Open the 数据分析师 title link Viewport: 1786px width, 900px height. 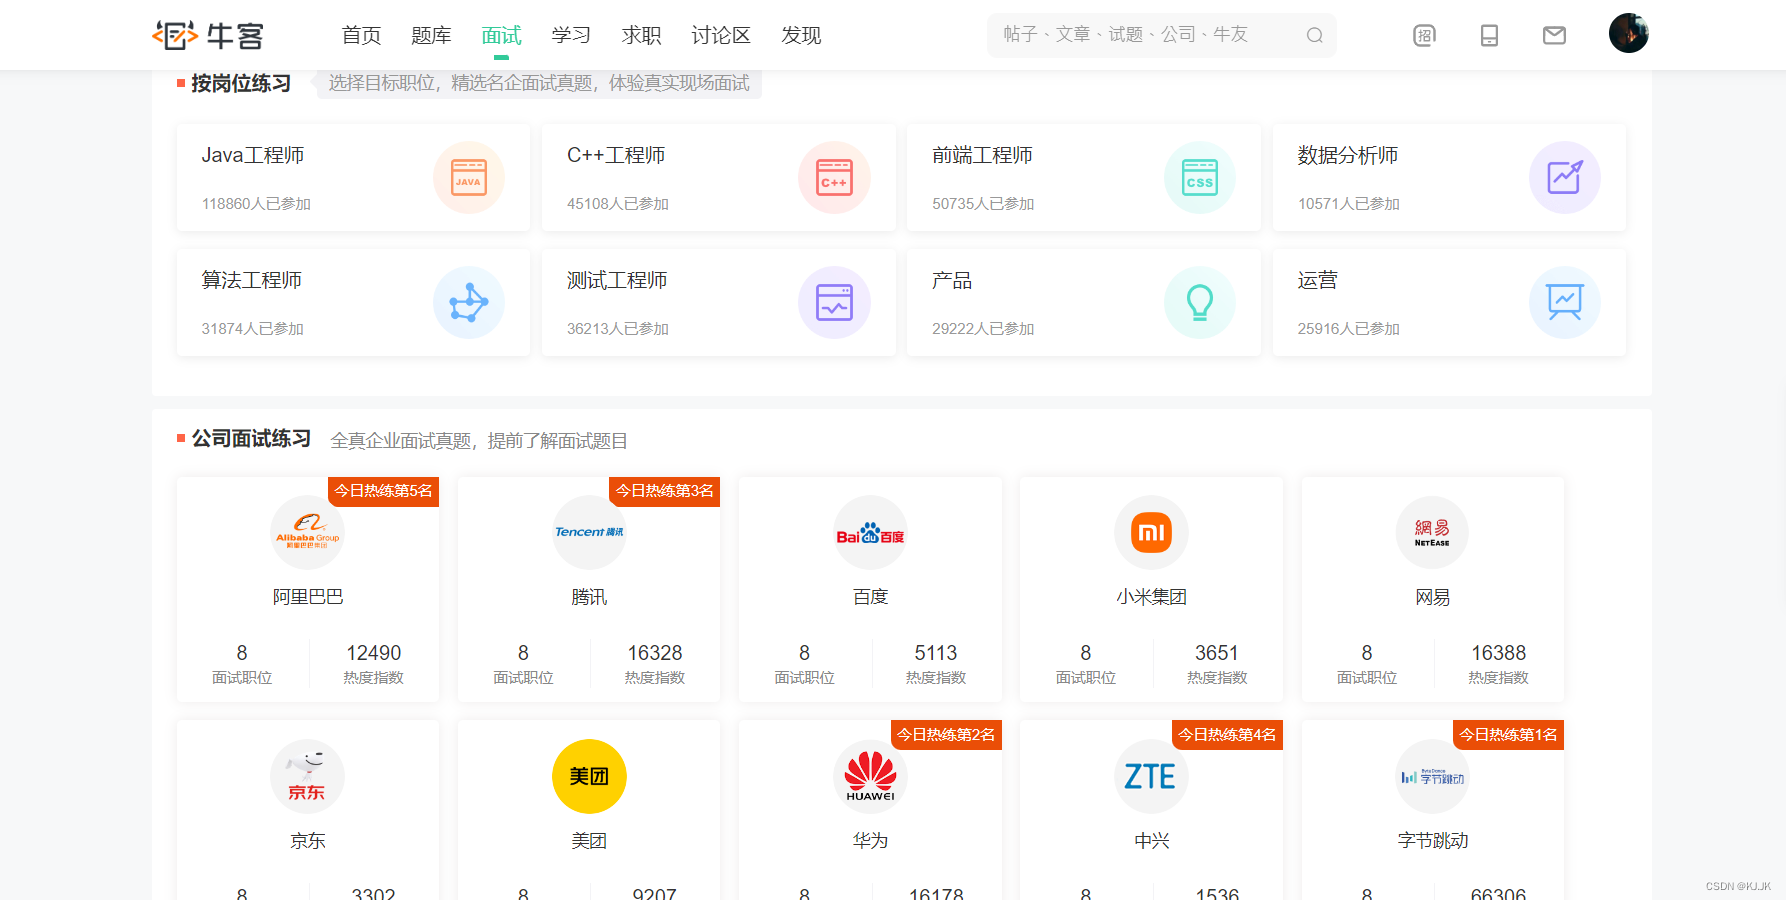pos(1347,155)
